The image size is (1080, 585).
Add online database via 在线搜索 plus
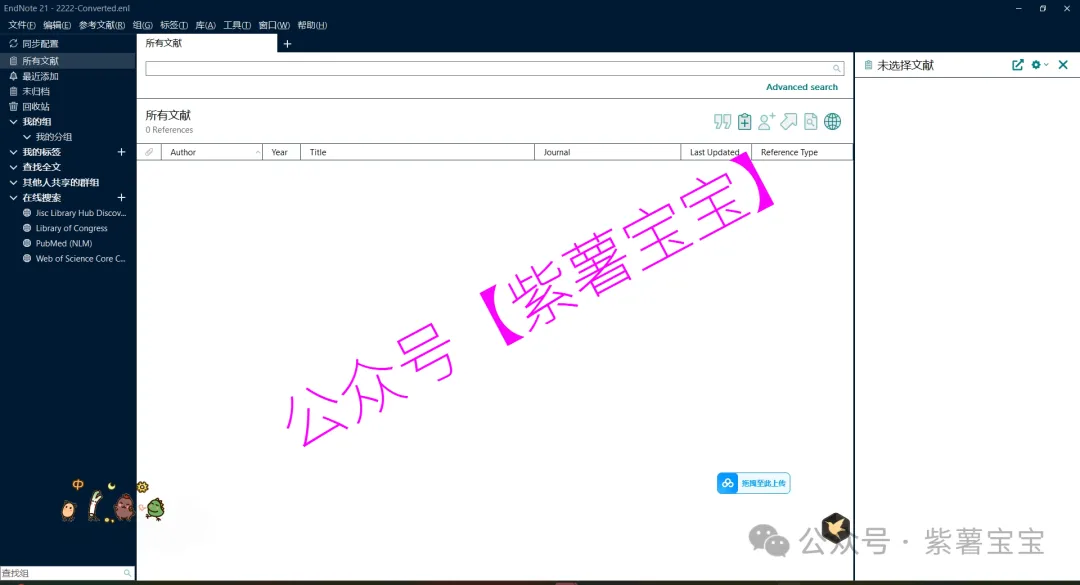(122, 198)
